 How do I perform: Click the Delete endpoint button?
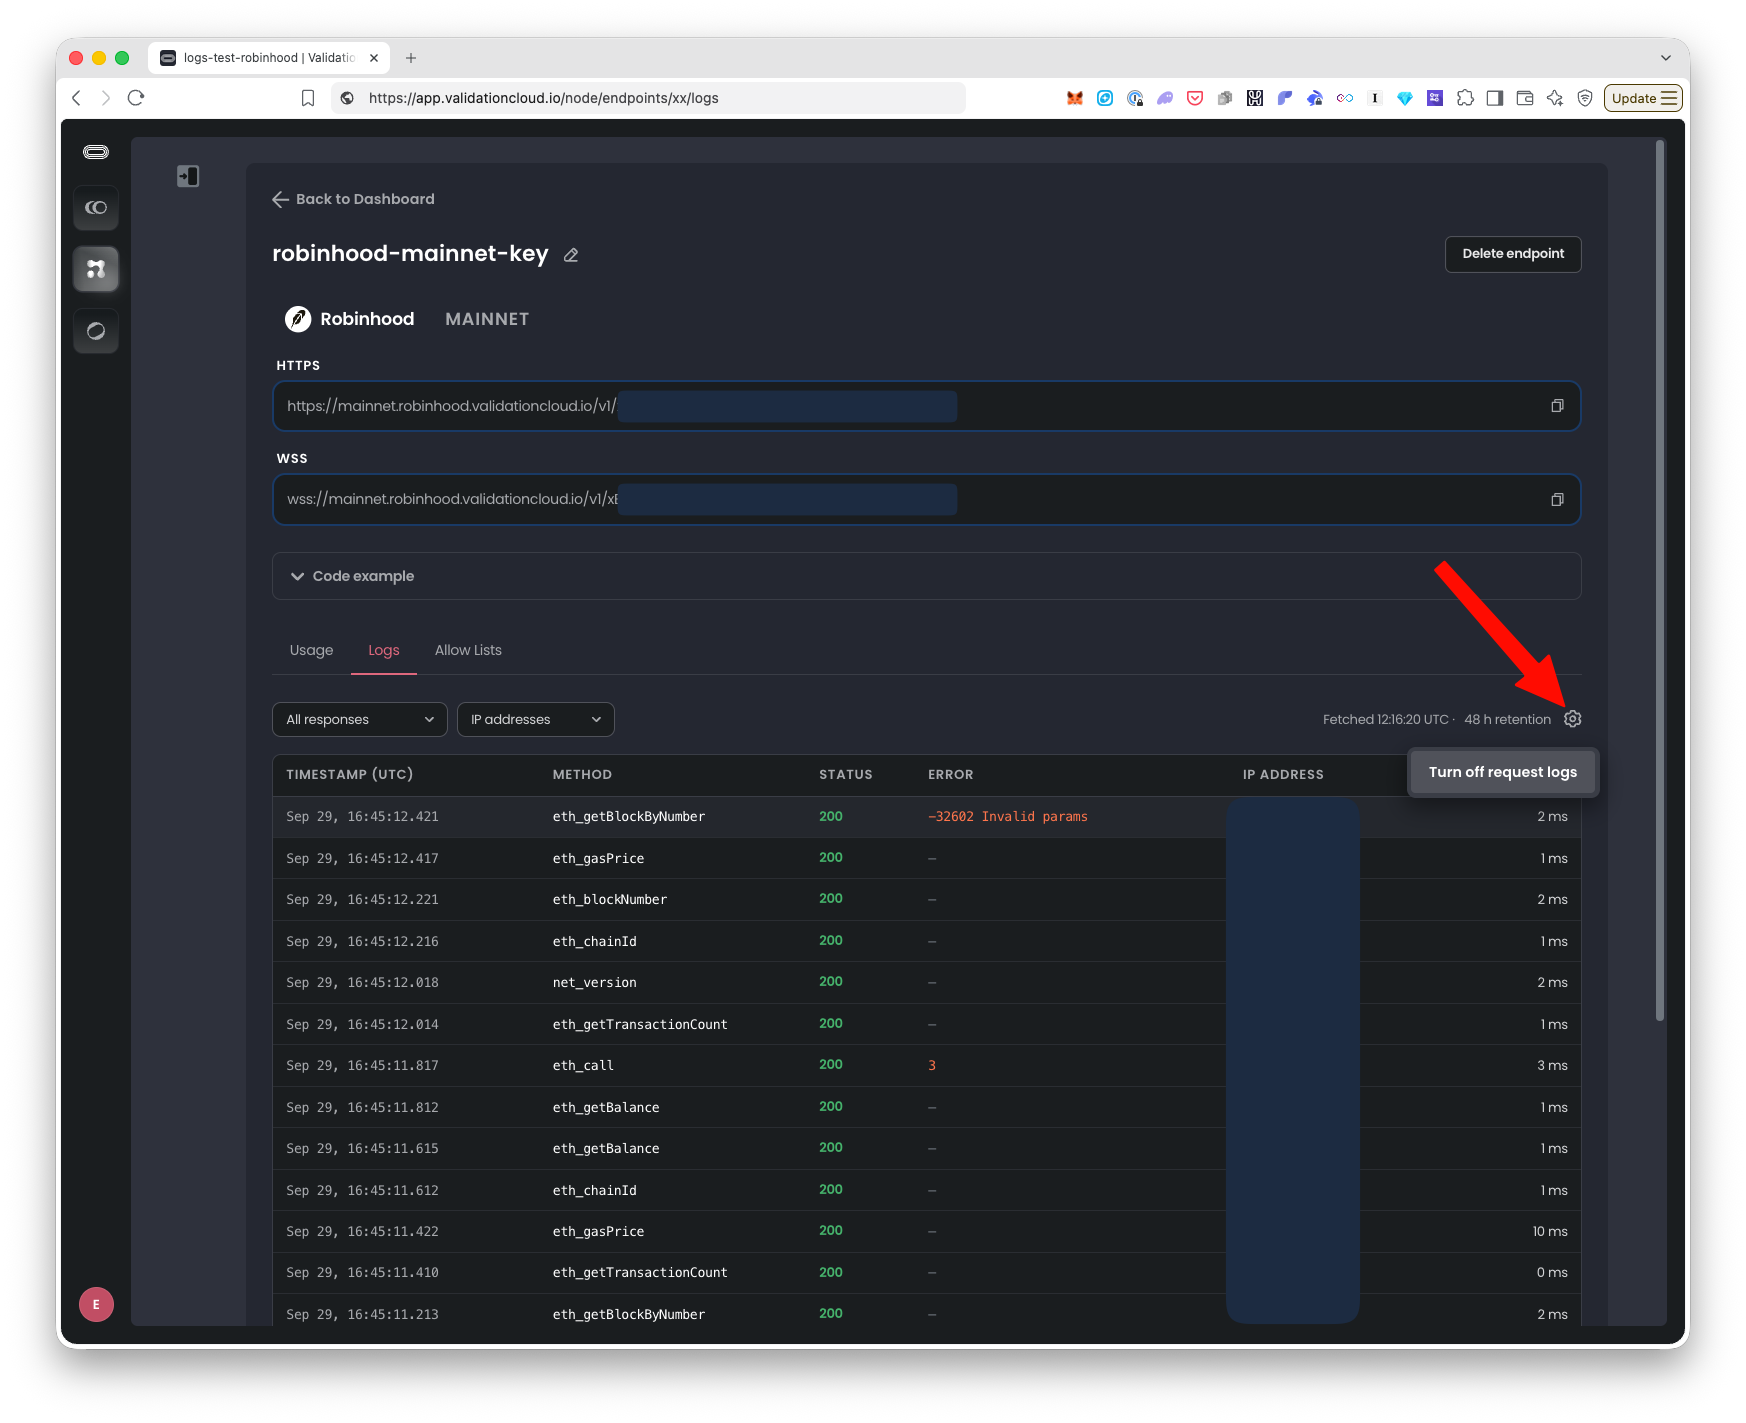tap(1513, 254)
